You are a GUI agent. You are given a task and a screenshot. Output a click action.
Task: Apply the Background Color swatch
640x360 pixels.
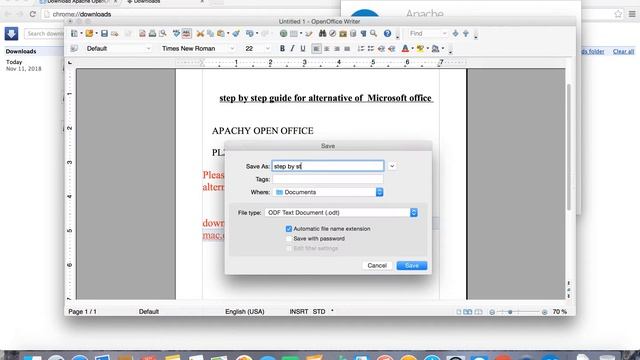click(x=436, y=49)
